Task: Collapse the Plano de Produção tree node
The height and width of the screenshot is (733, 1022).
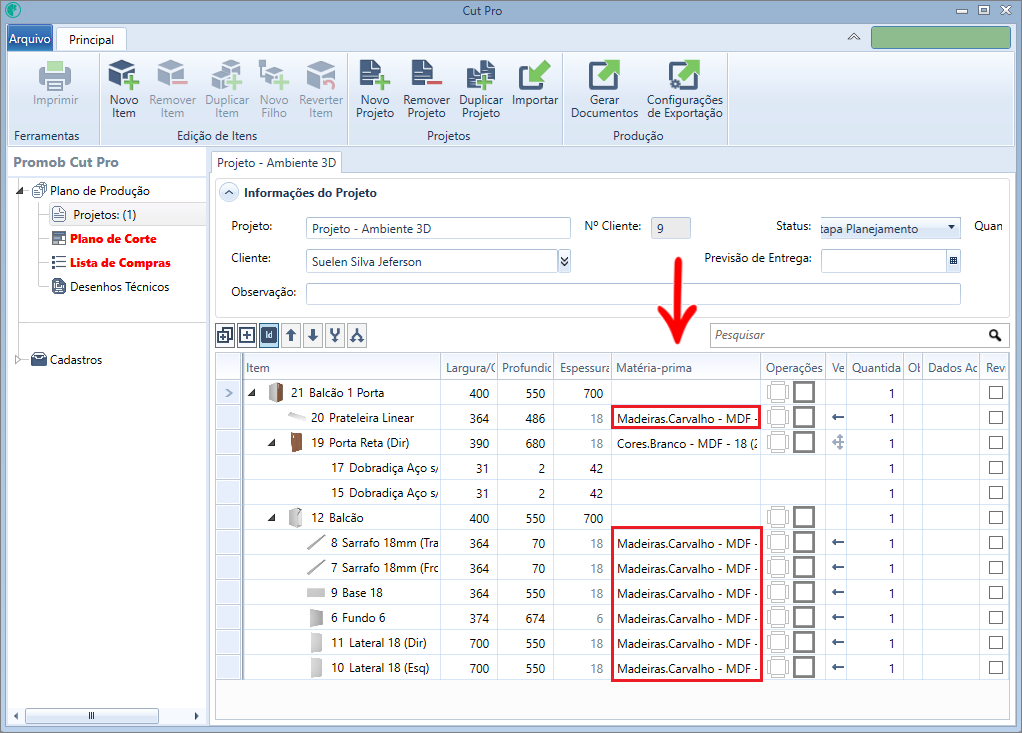Action: [x=20, y=191]
